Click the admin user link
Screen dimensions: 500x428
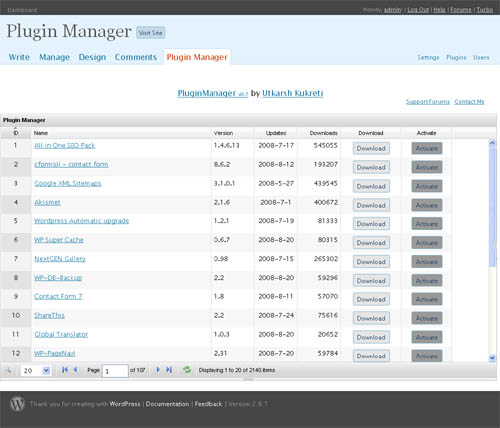[x=393, y=10]
